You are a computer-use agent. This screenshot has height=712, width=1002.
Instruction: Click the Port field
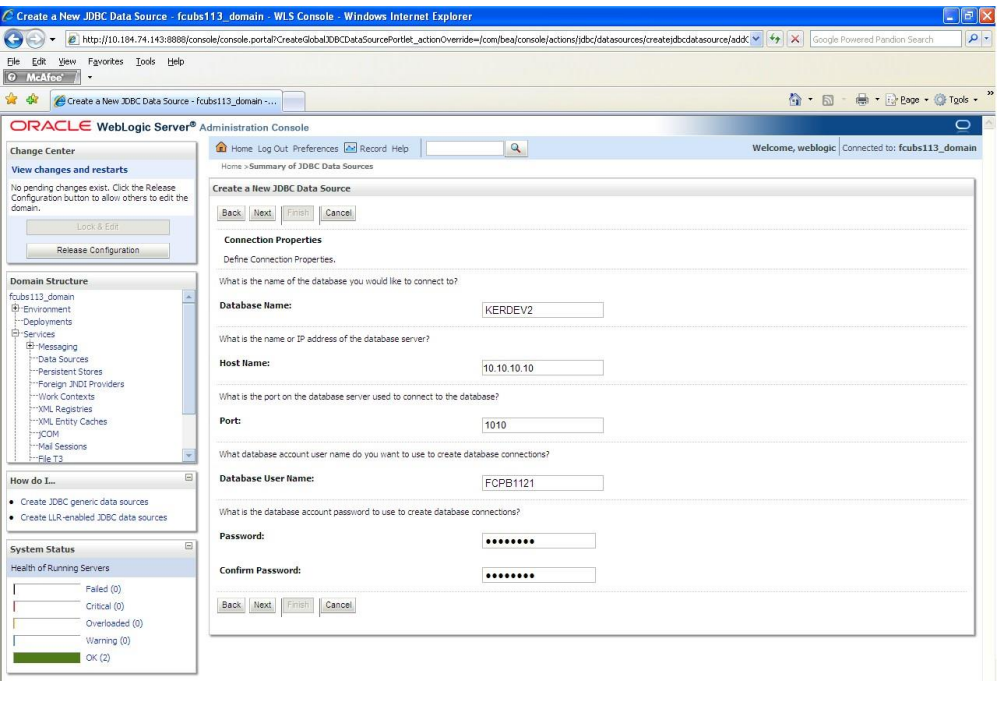(x=543, y=425)
